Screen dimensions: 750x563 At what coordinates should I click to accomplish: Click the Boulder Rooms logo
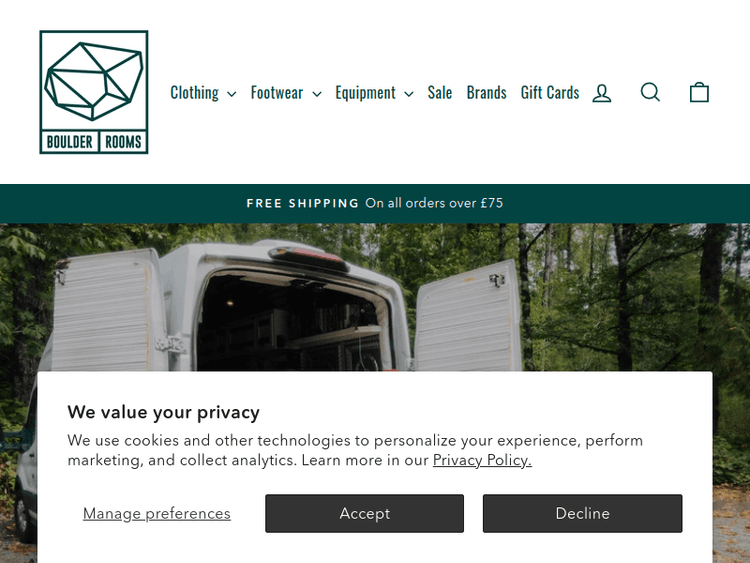[x=94, y=92]
